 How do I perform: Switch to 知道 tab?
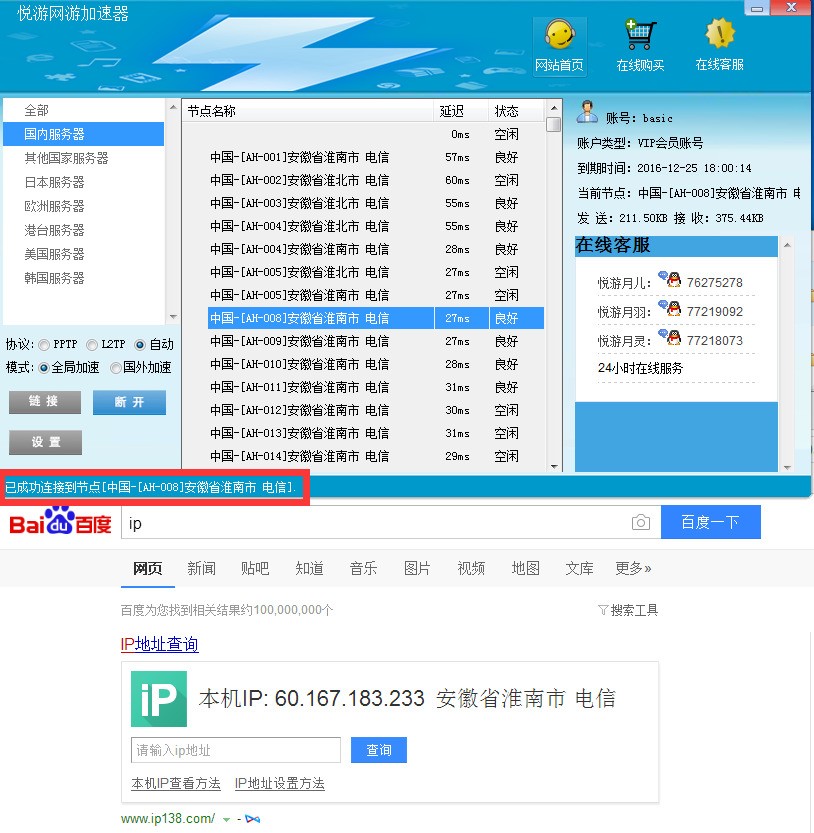[x=309, y=568]
